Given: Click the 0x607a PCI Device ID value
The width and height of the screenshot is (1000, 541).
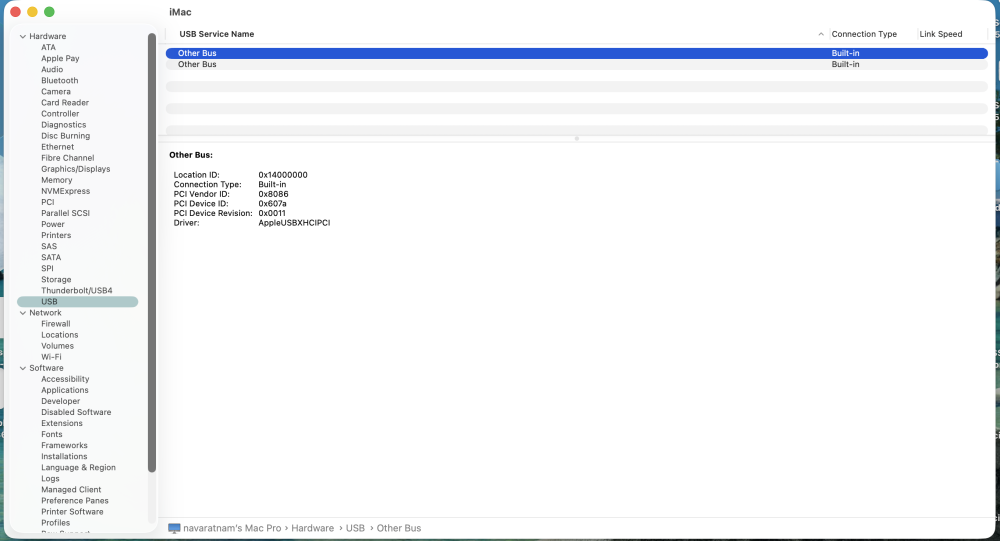Looking at the screenshot, I should 272,204.
